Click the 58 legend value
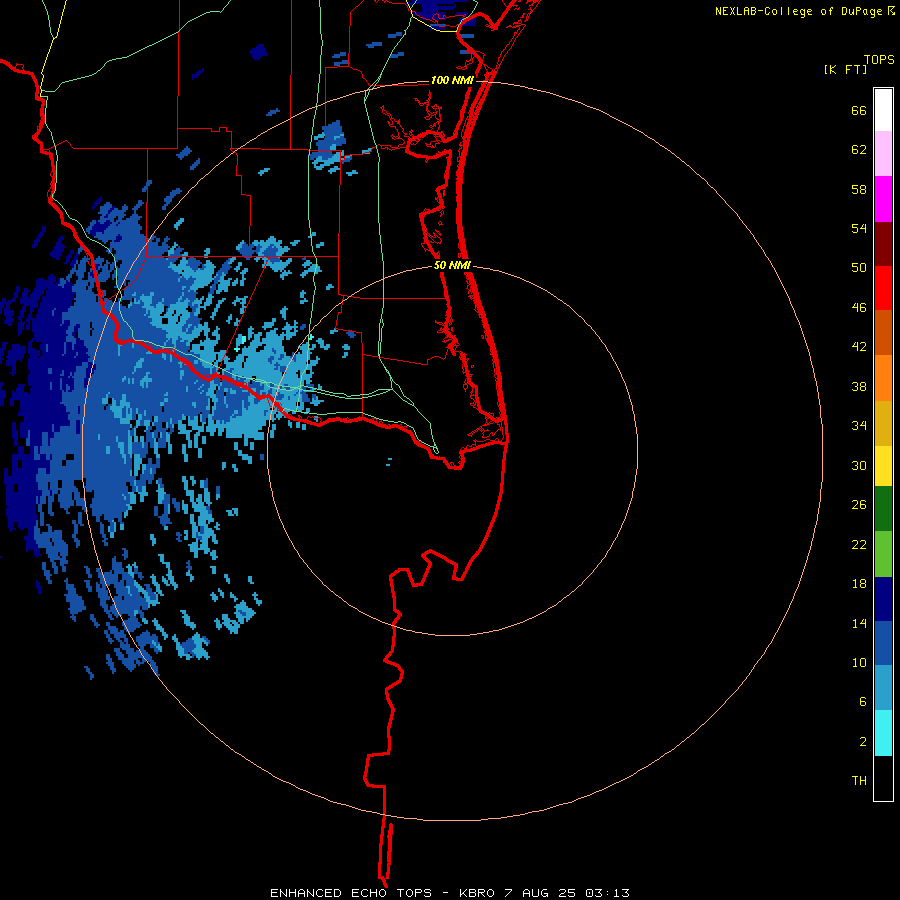900x900 pixels. pyautogui.click(x=859, y=189)
